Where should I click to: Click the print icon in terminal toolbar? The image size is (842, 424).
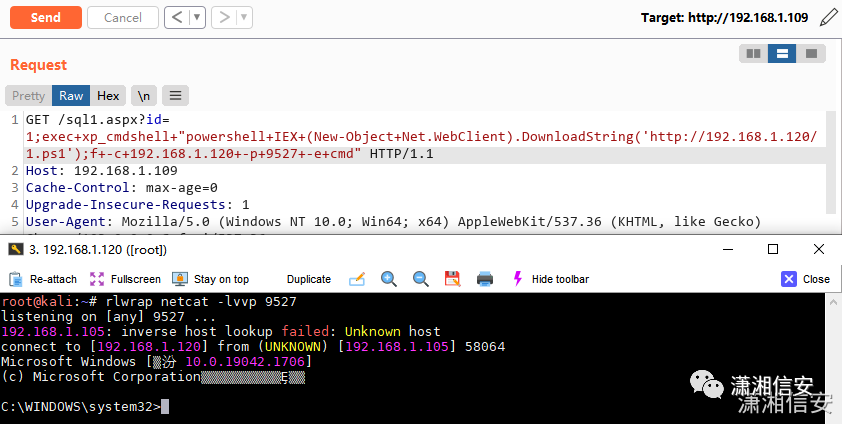coord(485,279)
